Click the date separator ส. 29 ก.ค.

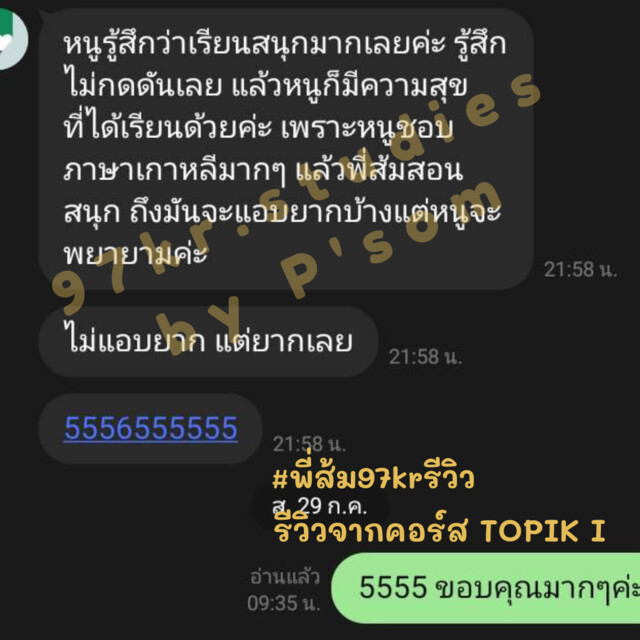320,506
